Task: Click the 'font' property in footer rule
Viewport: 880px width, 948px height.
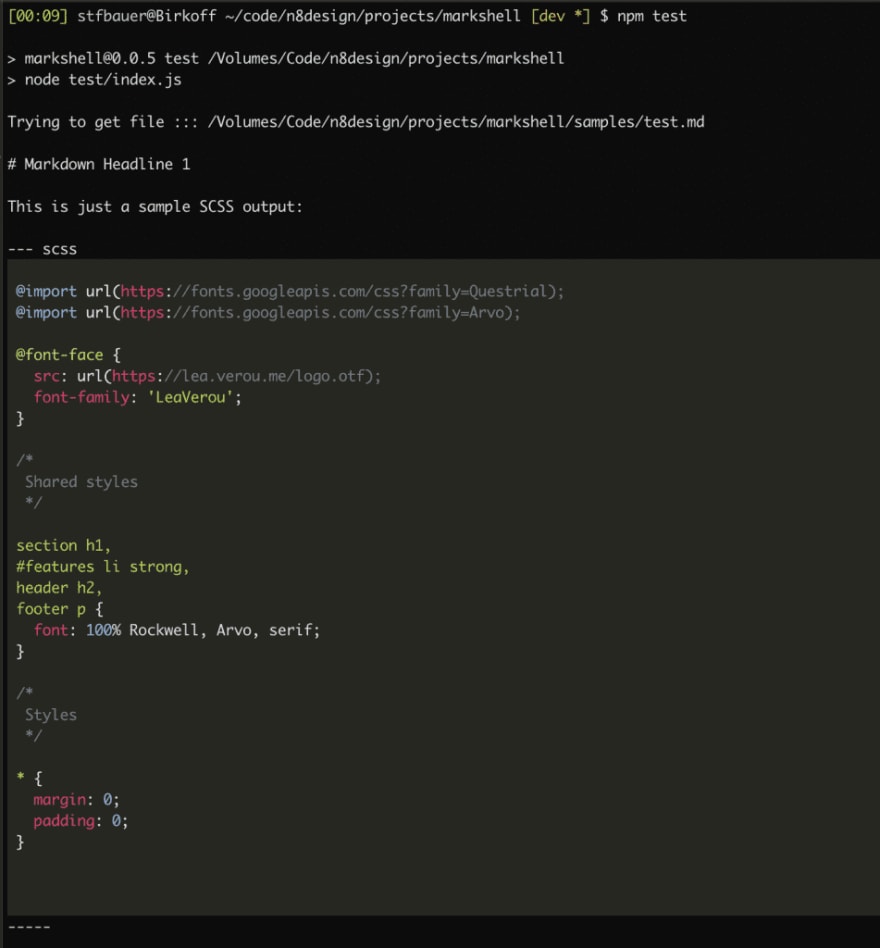Action: pos(51,630)
